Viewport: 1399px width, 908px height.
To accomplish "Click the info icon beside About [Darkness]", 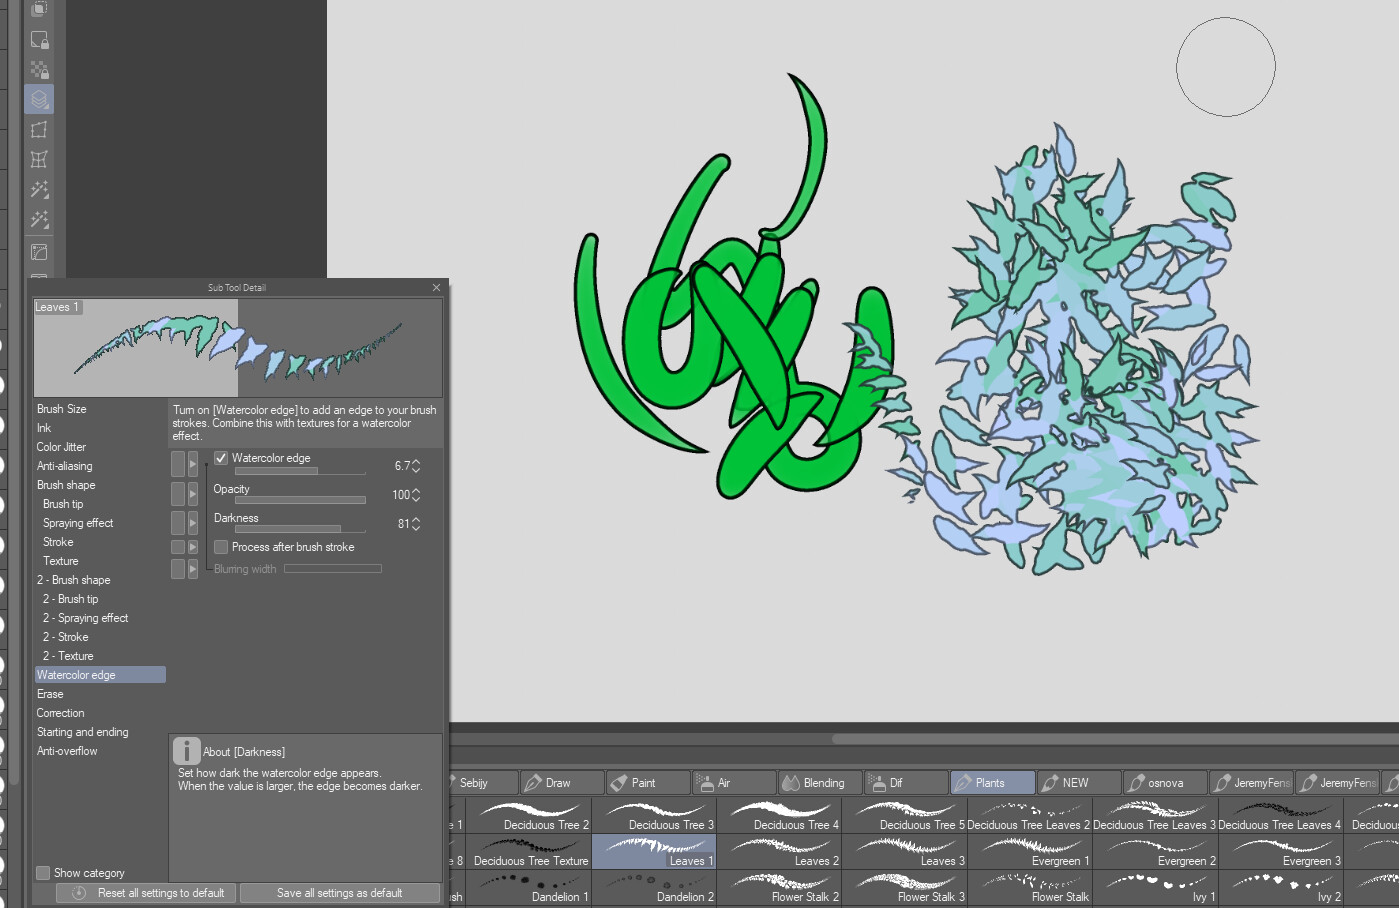I will (186, 751).
